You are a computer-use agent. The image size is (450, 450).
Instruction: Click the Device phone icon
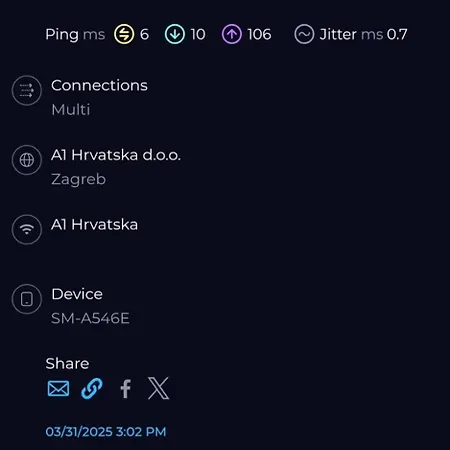(27, 299)
